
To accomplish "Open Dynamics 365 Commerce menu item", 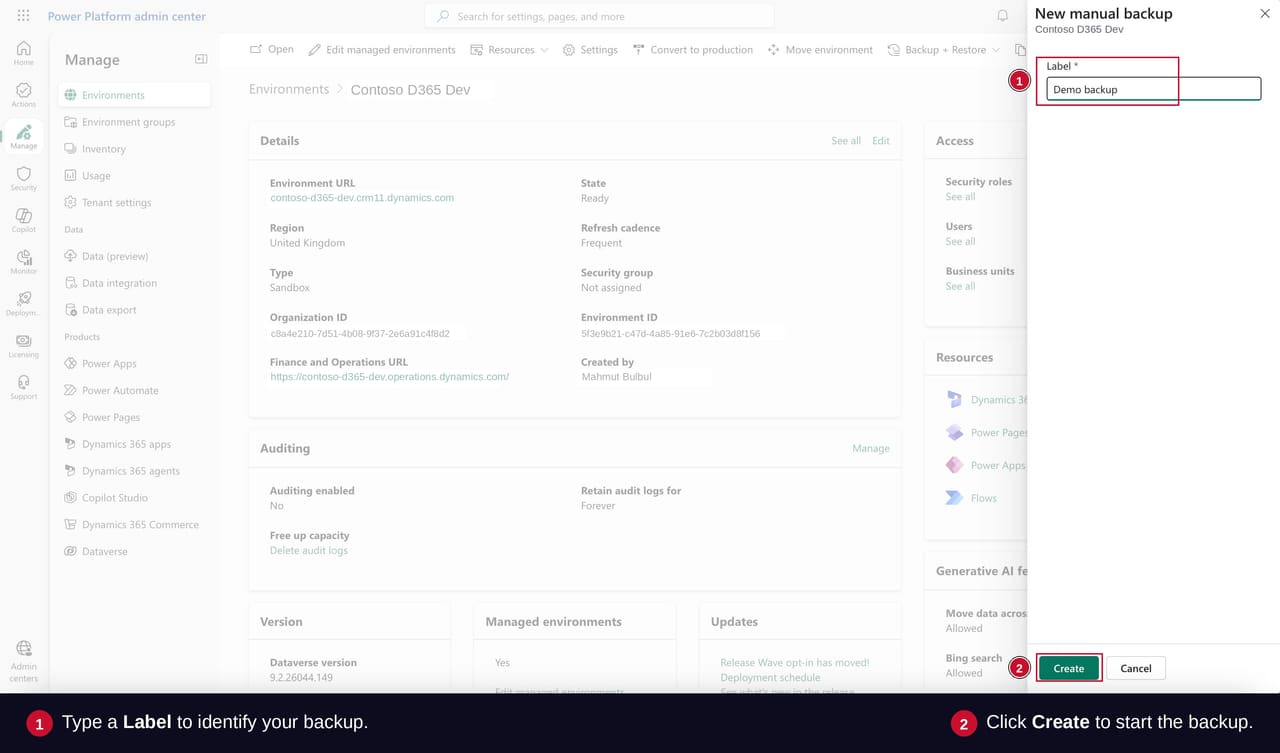I will click(134, 524).
